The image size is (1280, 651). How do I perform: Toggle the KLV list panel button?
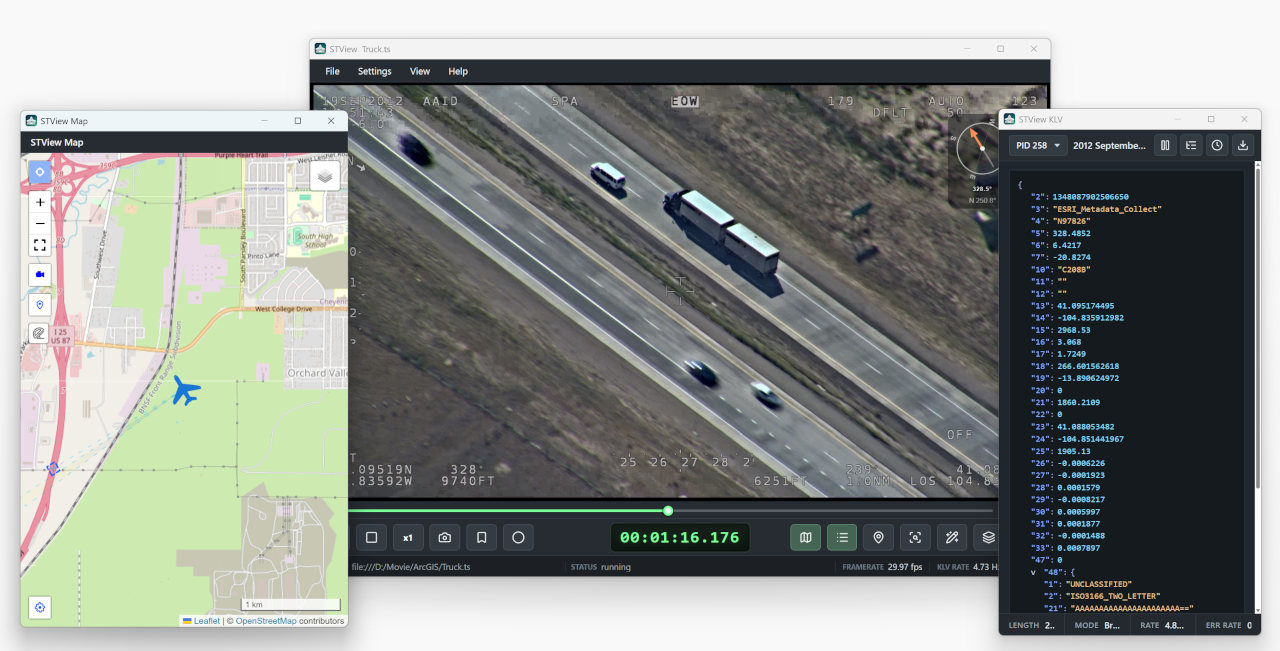pos(842,537)
